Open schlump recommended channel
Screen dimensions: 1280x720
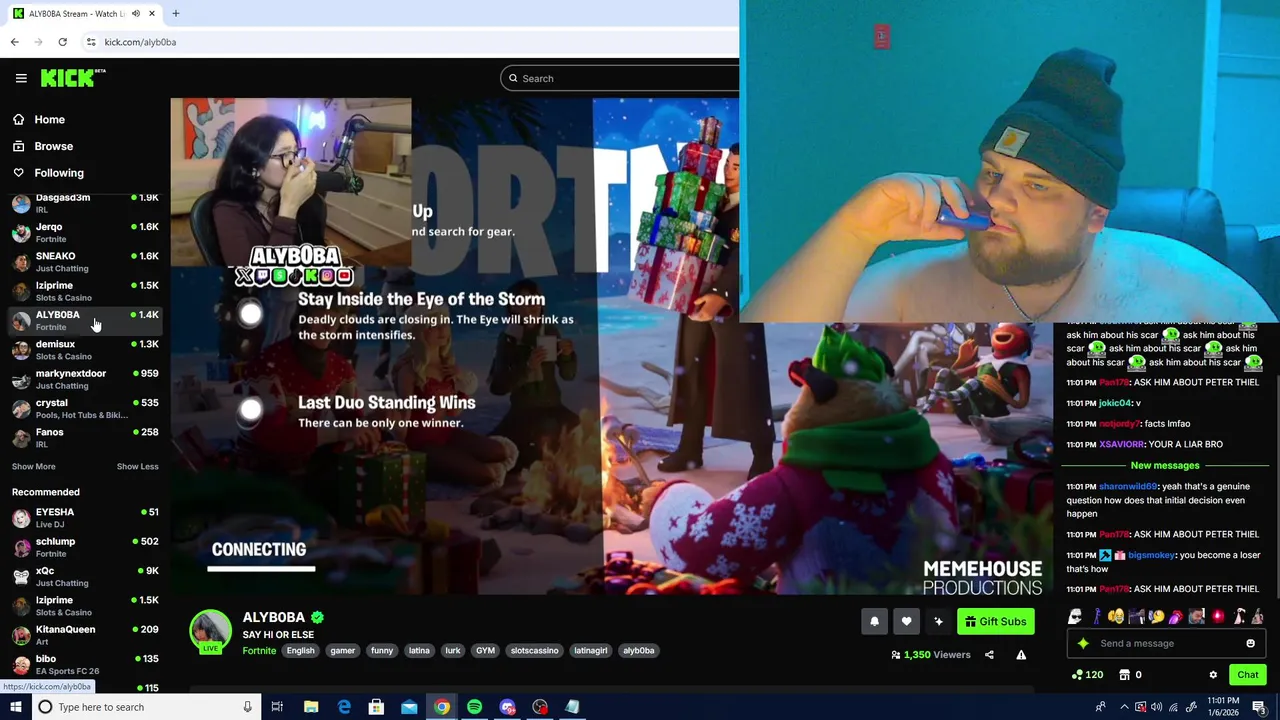(x=85, y=547)
